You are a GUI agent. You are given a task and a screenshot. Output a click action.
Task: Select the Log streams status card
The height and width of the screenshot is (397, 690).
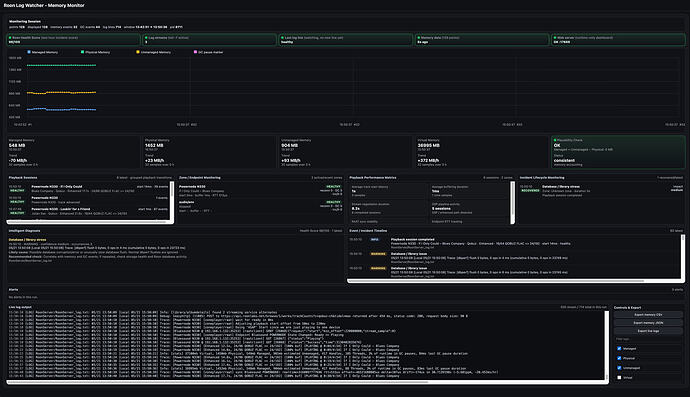209,40
